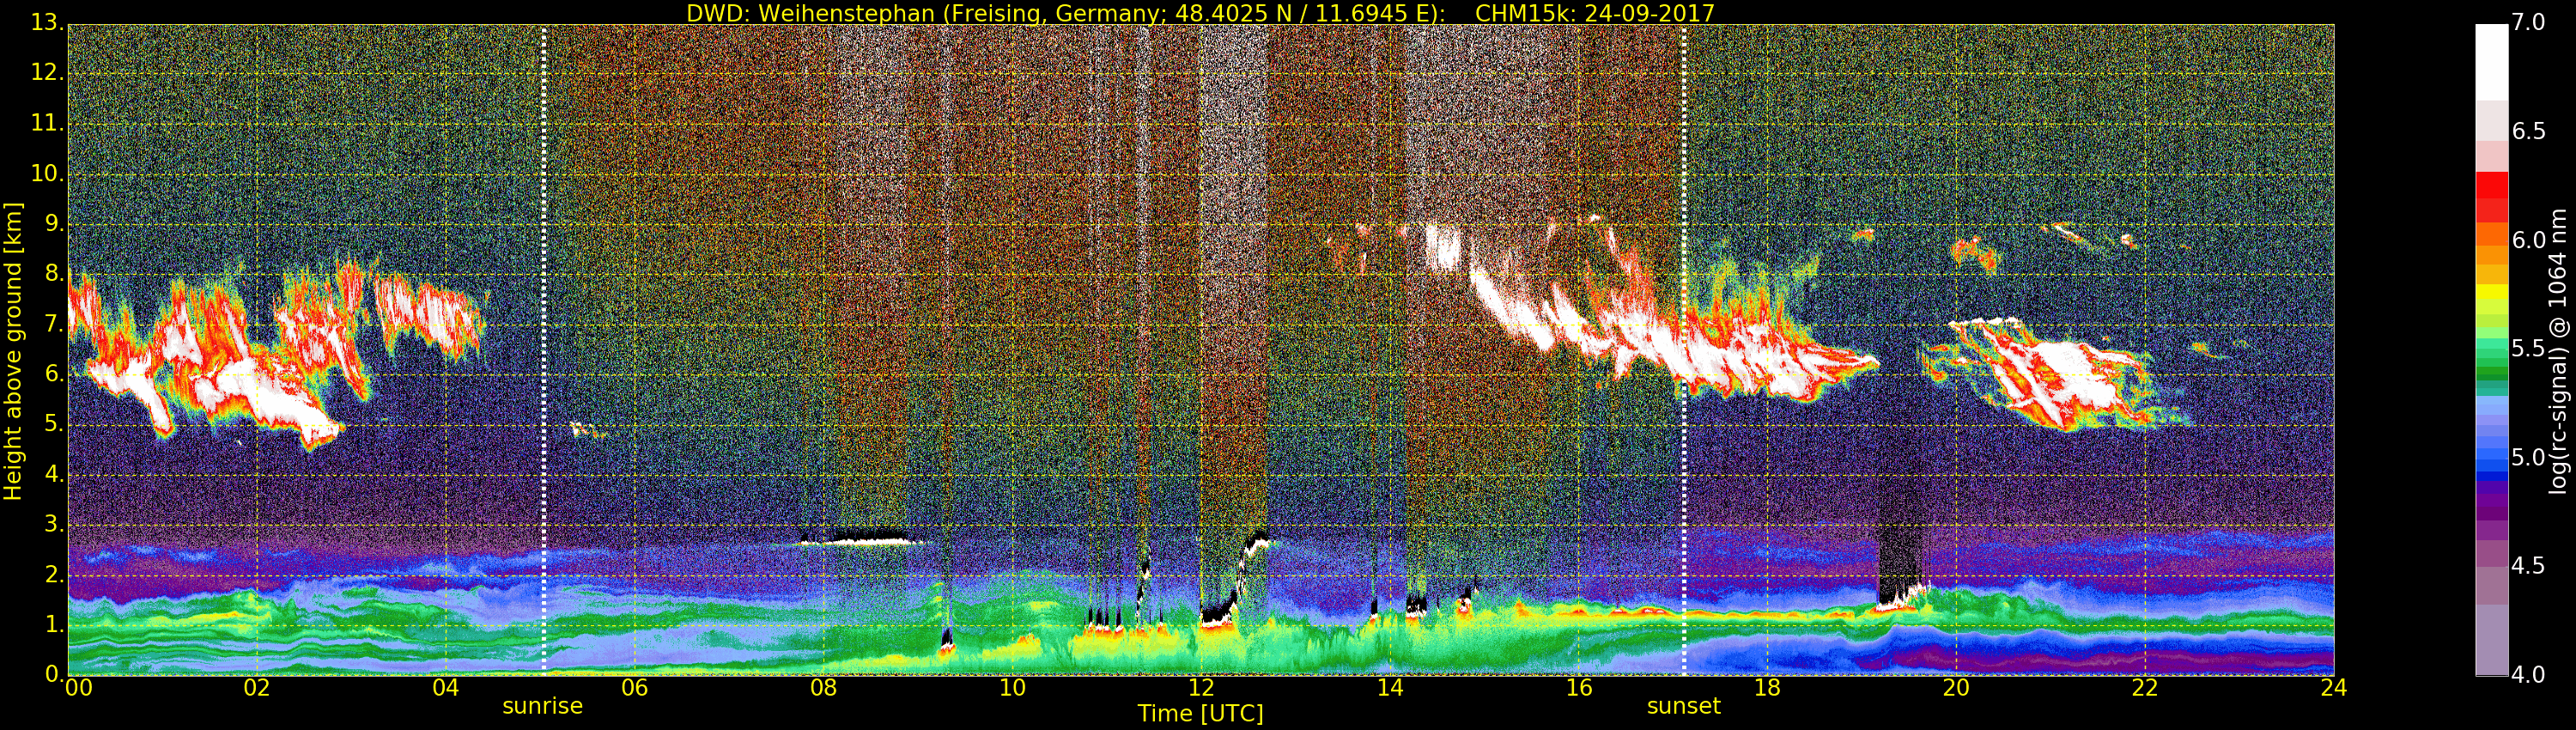This screenshot has height=730, width=2576.
Task: Click height tick 3 on y-axis
Action: (53, 524)
